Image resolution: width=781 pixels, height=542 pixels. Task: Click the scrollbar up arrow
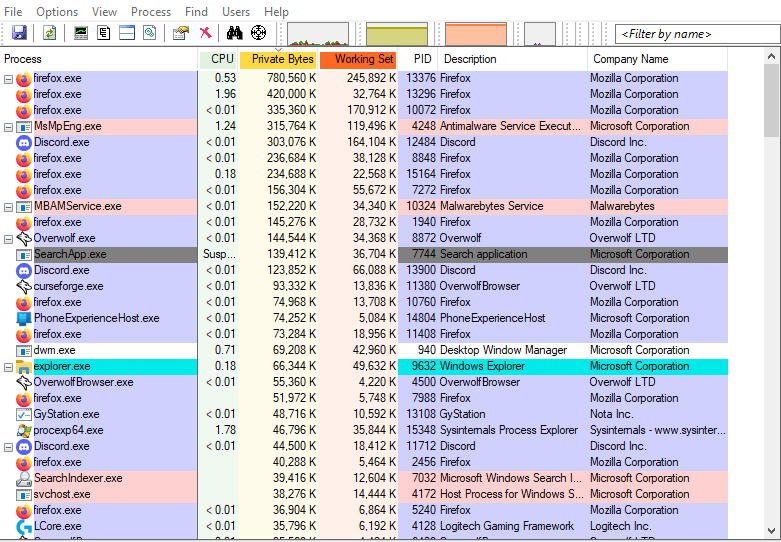click(772, 56)
